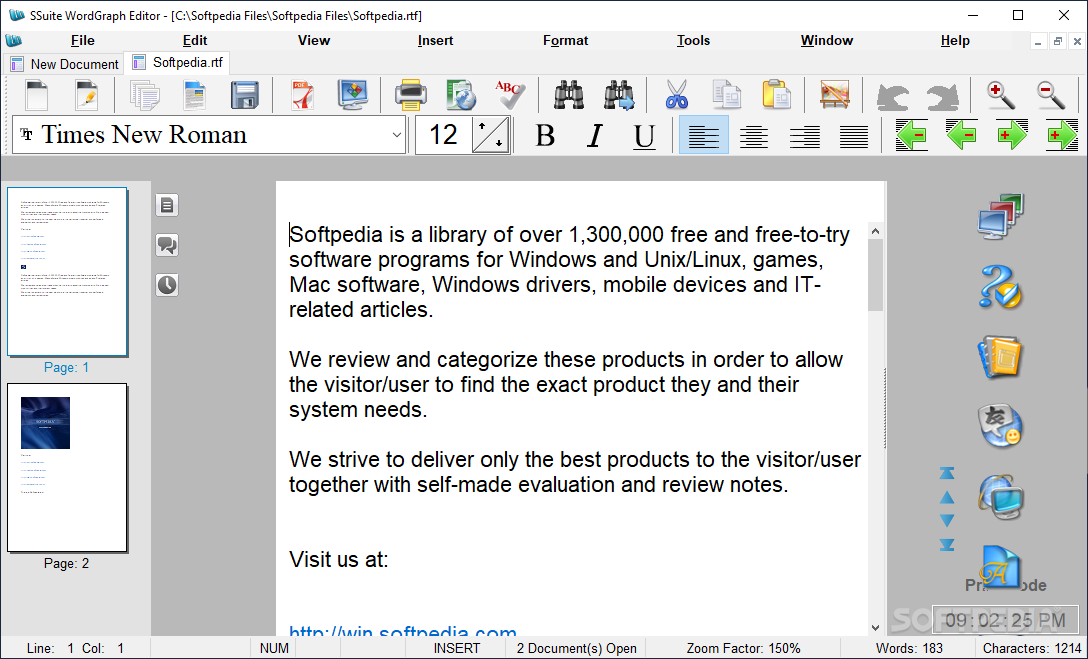Viewport: 1088px width, 659px height.
Task: Expand the Times New Roman font dropdown
Action: point(396,135)
